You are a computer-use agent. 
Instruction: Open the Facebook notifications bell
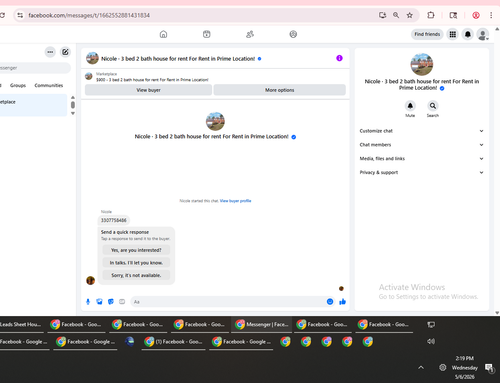[x=468, y=34]
